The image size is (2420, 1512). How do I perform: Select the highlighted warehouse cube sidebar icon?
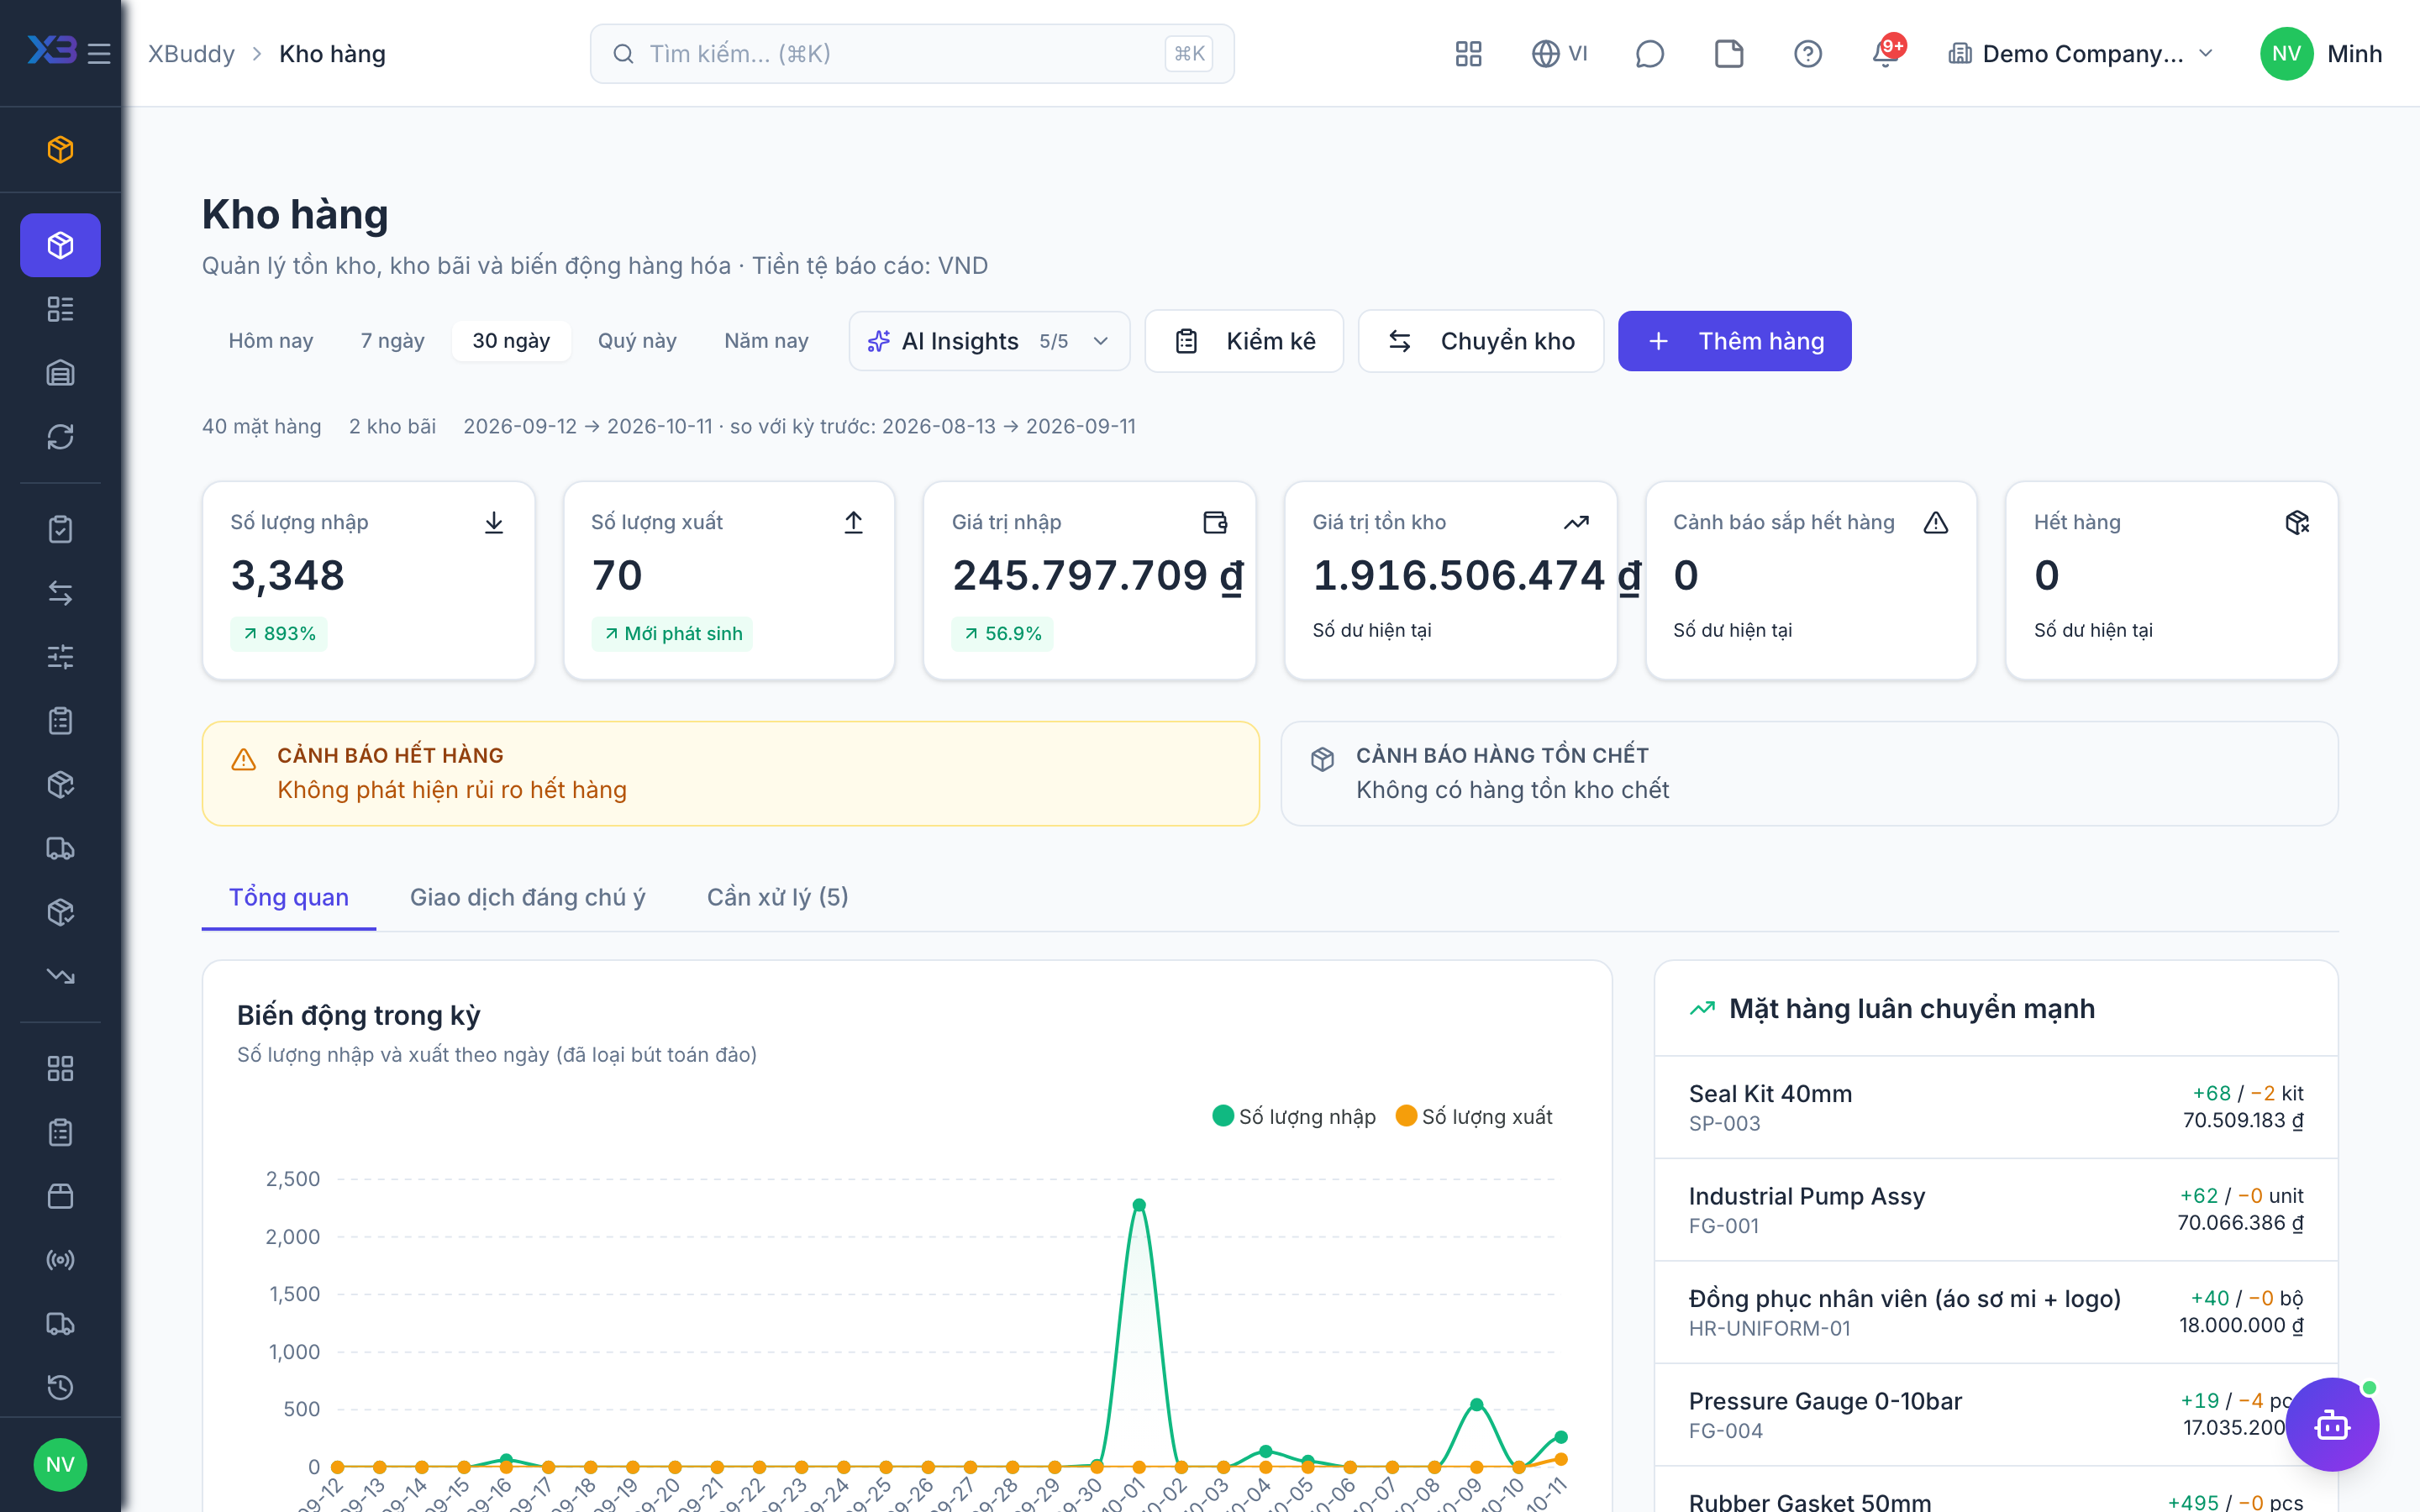click(x=61, y=245)
